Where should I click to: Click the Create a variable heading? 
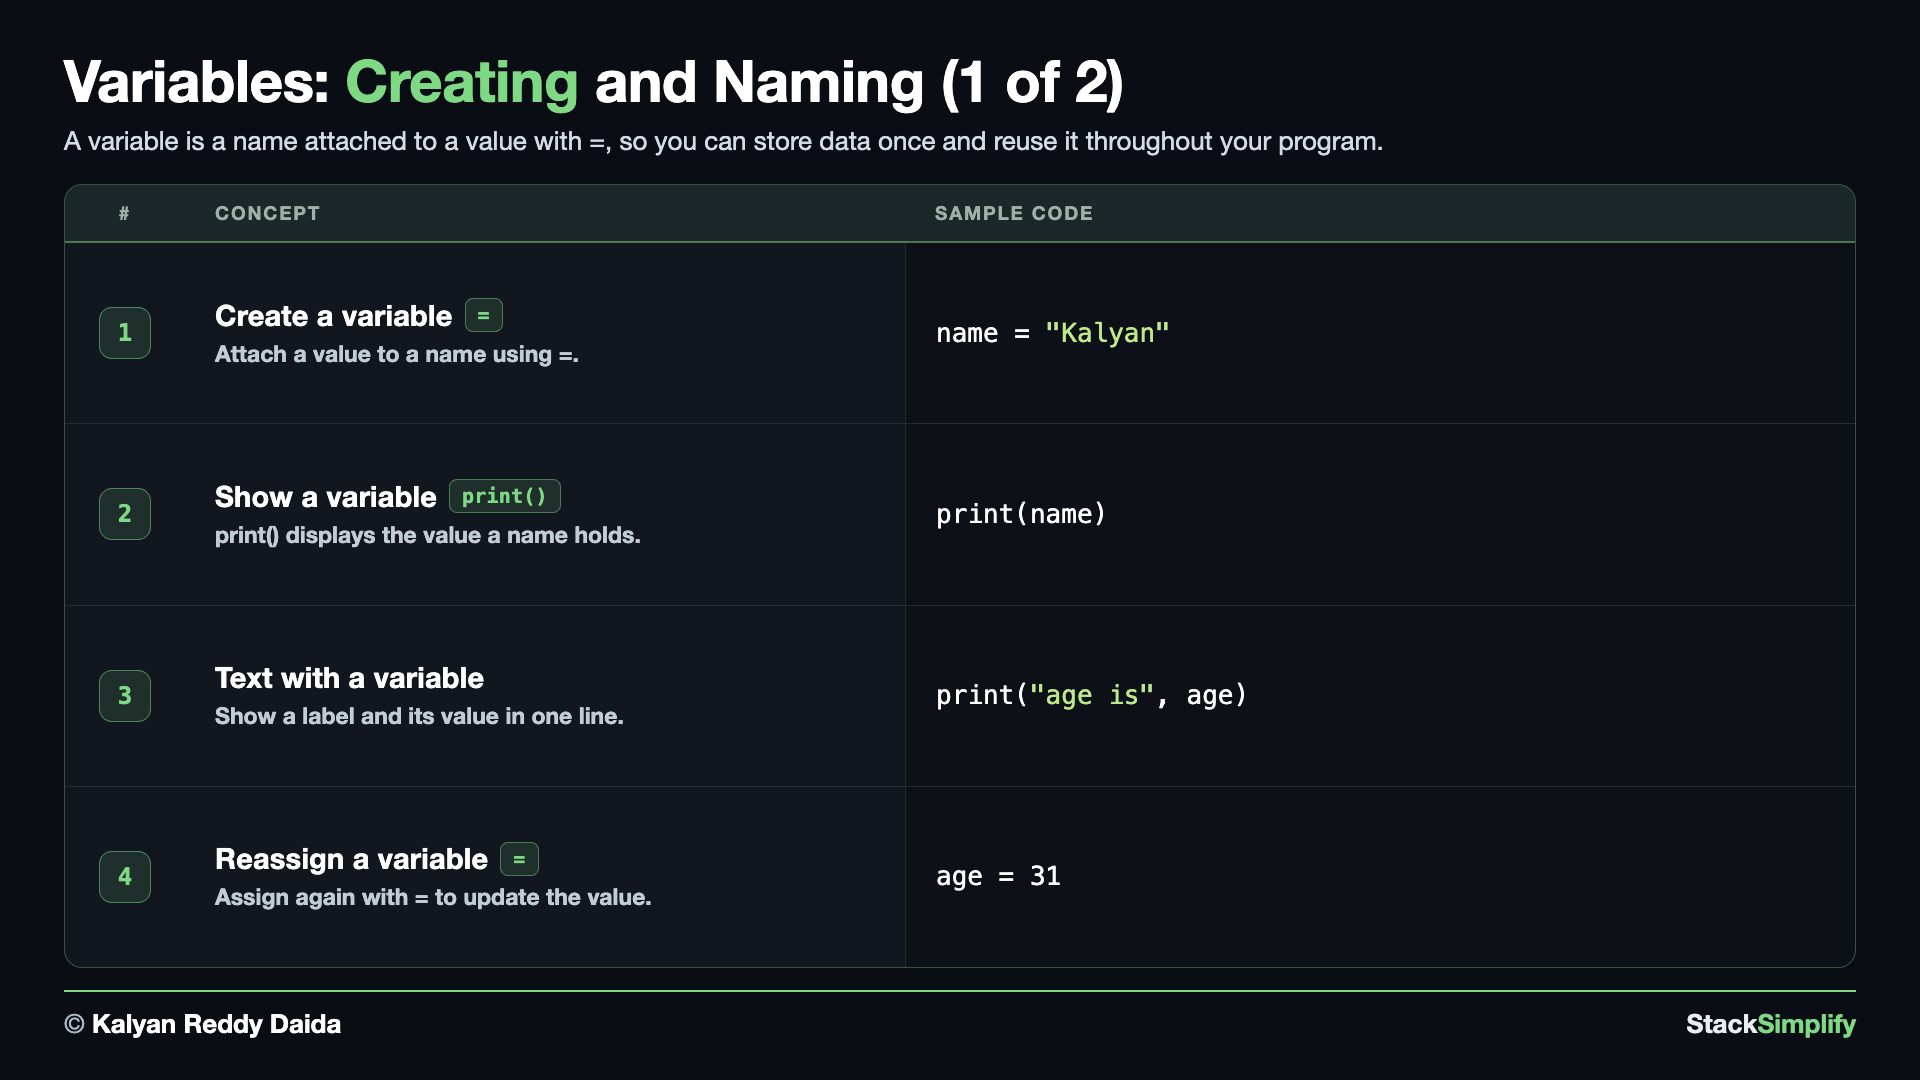coord(333,316)
